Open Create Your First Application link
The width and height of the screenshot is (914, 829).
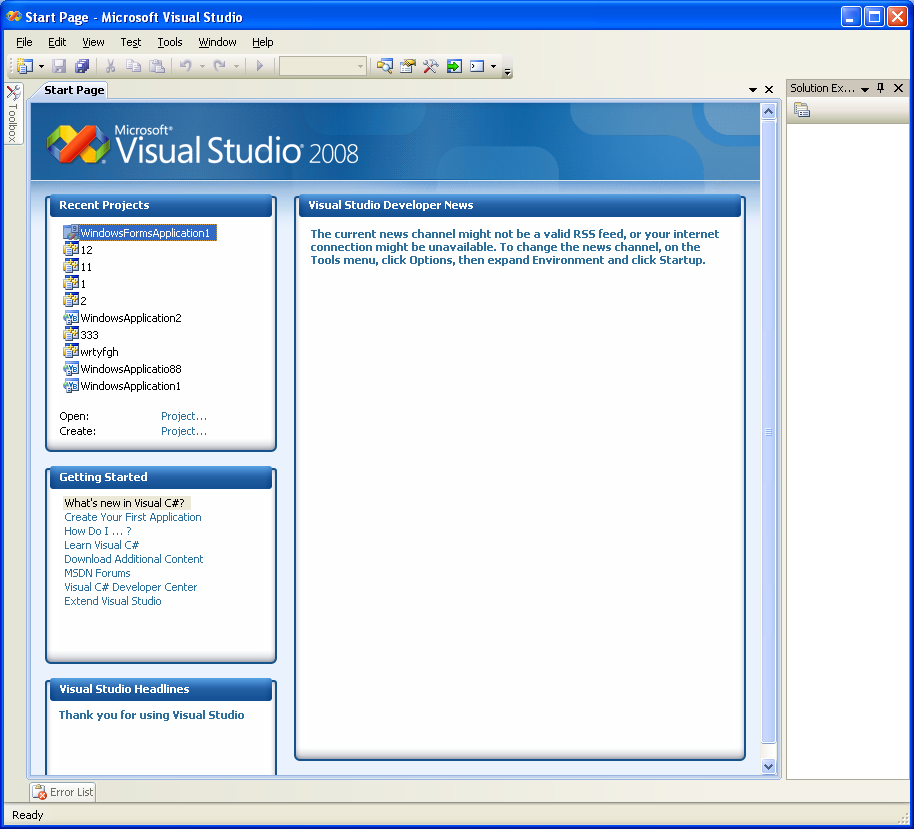133,517
